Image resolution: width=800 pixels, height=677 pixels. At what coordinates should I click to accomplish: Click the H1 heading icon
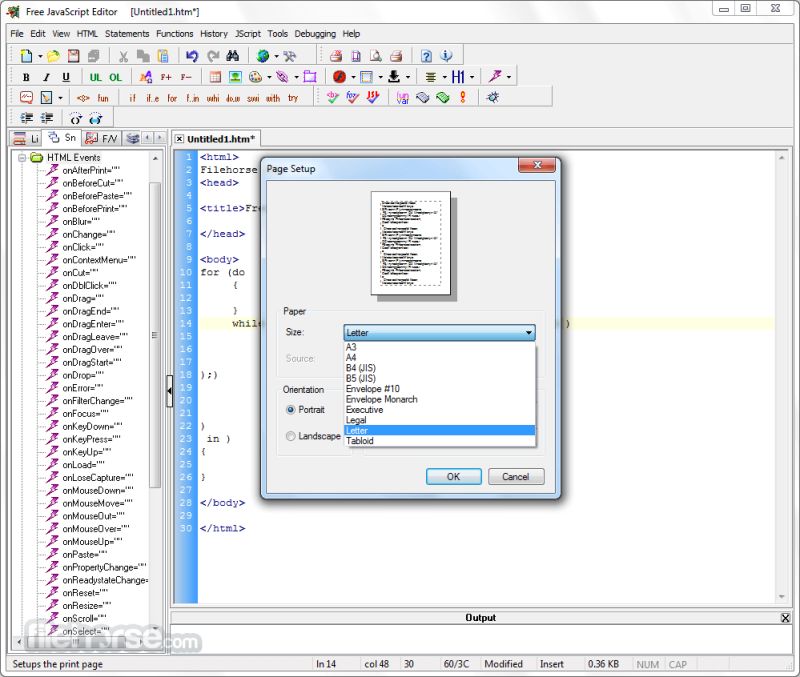(x=457, y=76)
